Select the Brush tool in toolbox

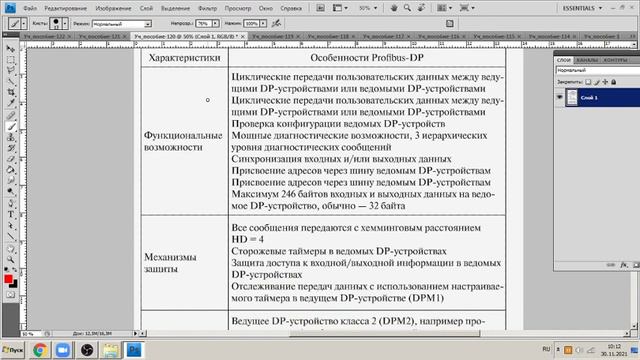pos(11,127)
